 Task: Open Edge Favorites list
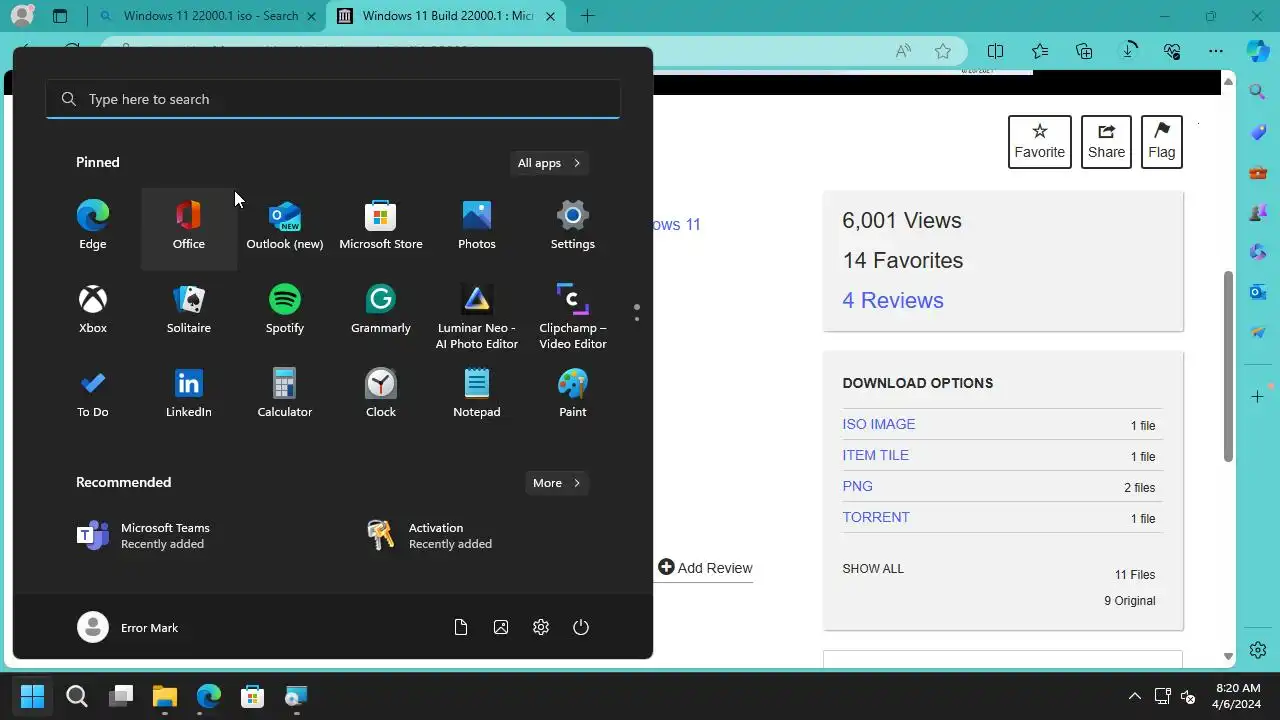1040,51
